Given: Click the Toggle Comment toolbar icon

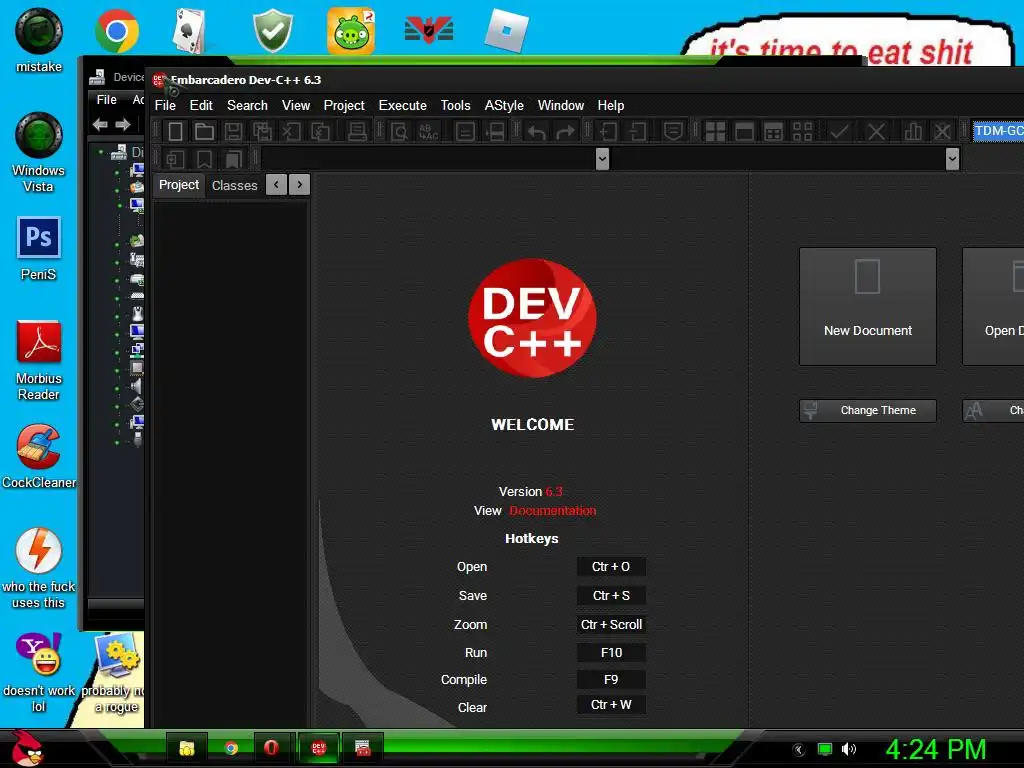Looking at the screenshot, I should click(x=673, y=131).
